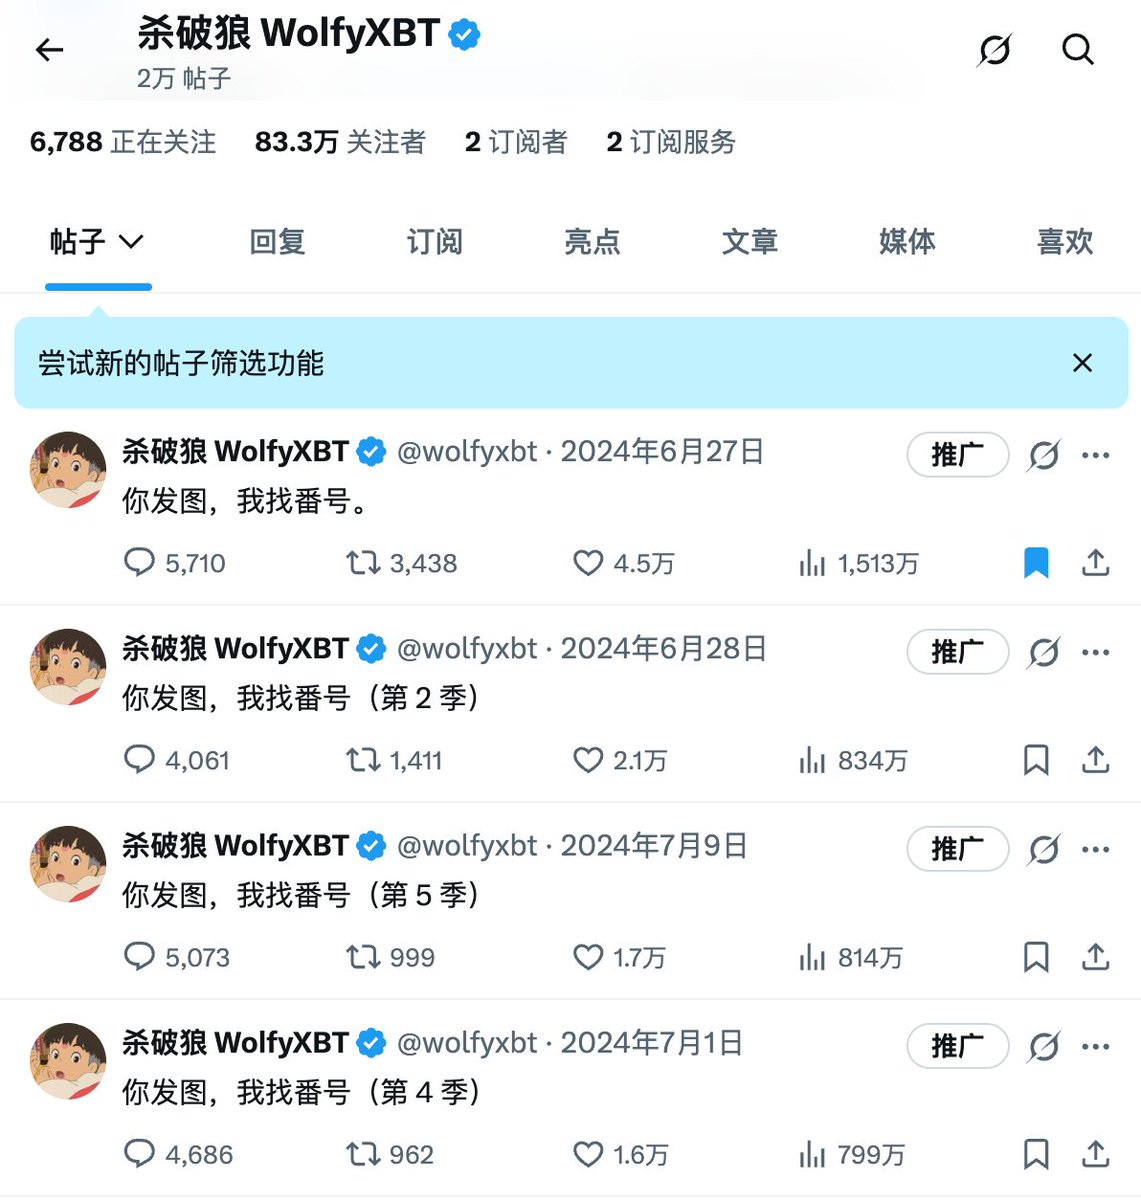Remove bookmark on the 2024年6月27日 post

pyautogui.click(x=1036, y=563)
